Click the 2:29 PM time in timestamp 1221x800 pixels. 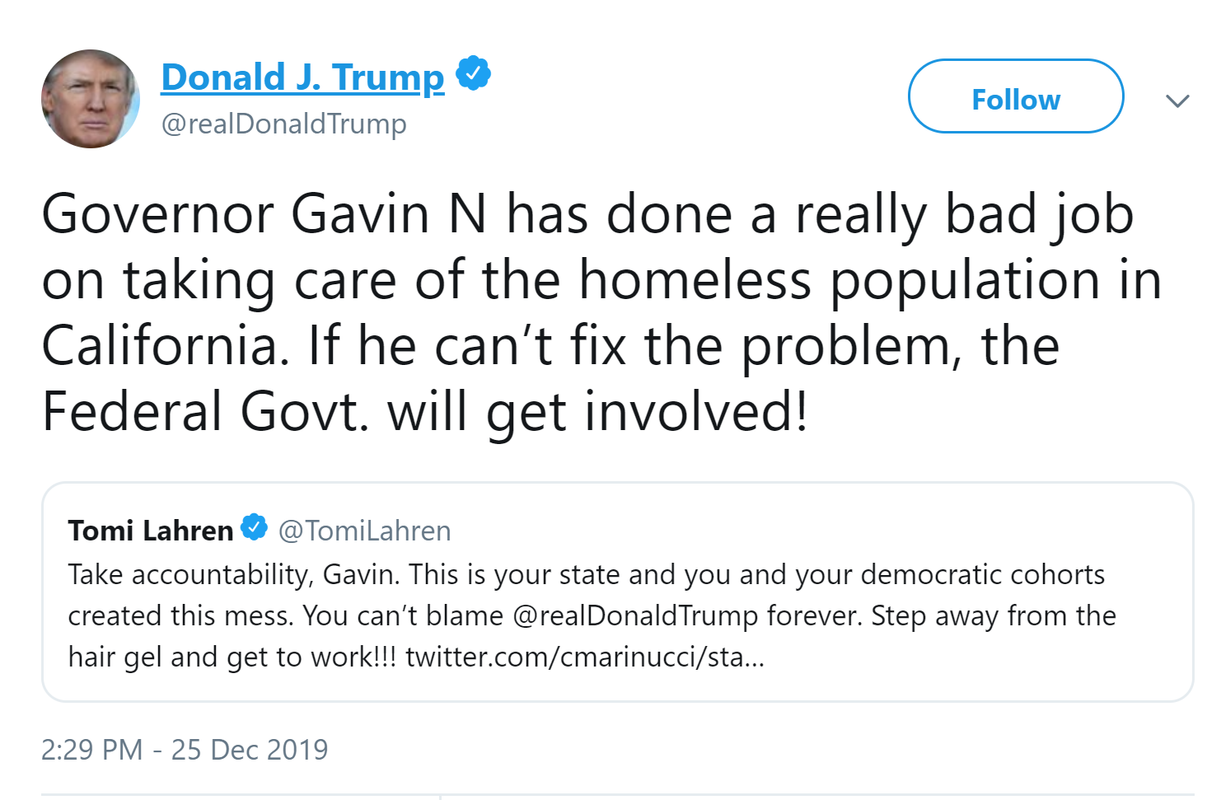tap(92, 749)
